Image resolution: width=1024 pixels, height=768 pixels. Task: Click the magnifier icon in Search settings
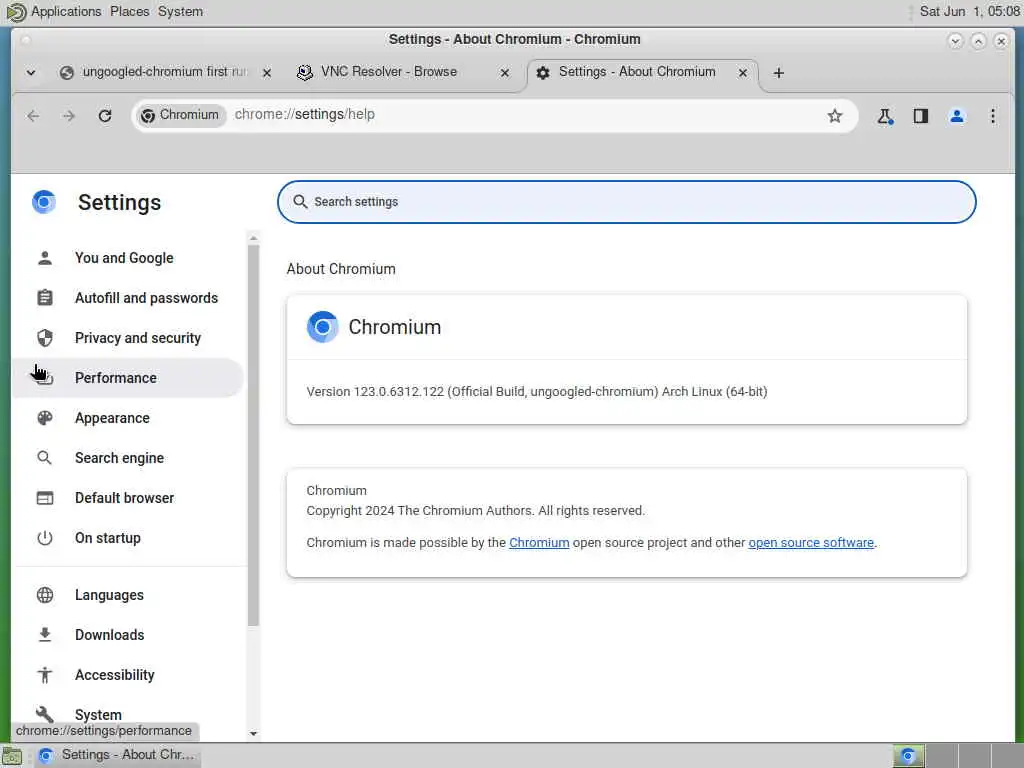pyautogui.click(x=300, y=202)
